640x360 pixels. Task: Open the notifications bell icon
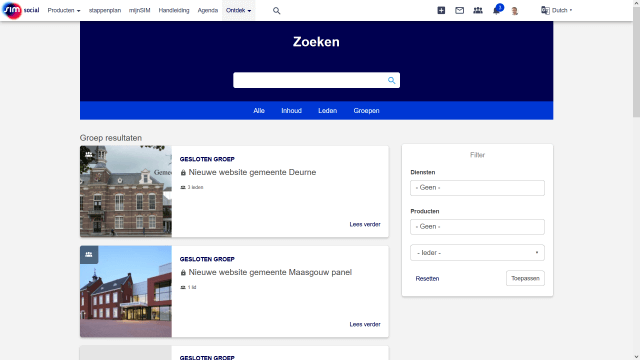pyautogui.click(x=496, y=11)
